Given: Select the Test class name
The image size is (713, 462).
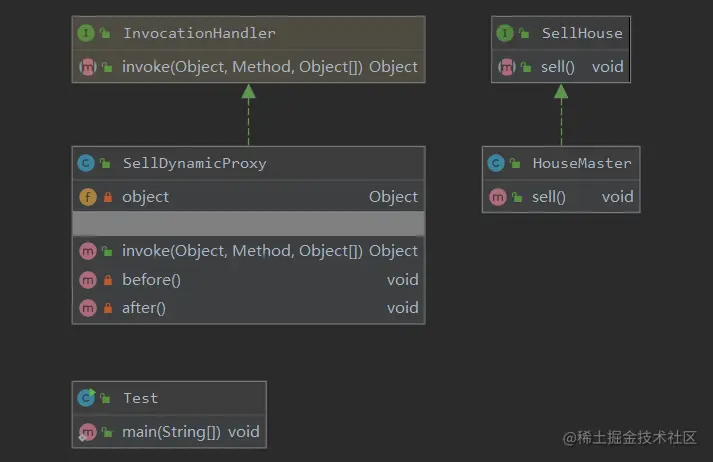Looking at the screenshot, I should pos(140,398).
